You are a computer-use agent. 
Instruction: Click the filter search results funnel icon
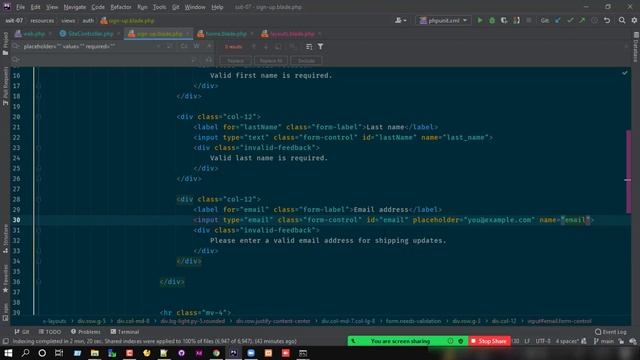320,47
